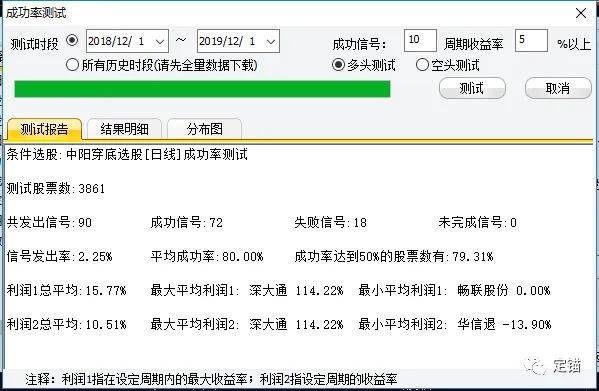
Task: Select the 信号发出率:2.25% text
Action: pos(60,256)
